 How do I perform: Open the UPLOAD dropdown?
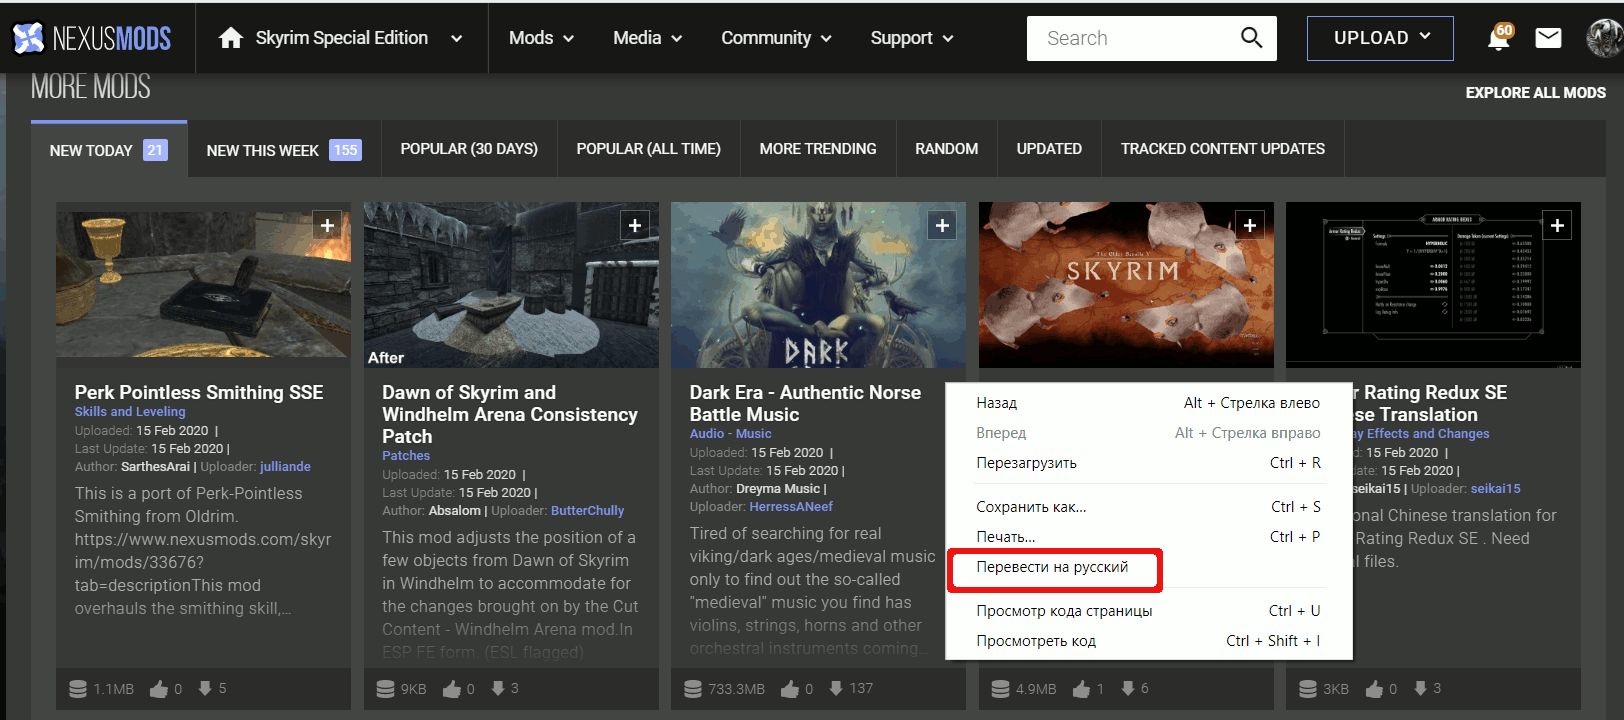1380,38
